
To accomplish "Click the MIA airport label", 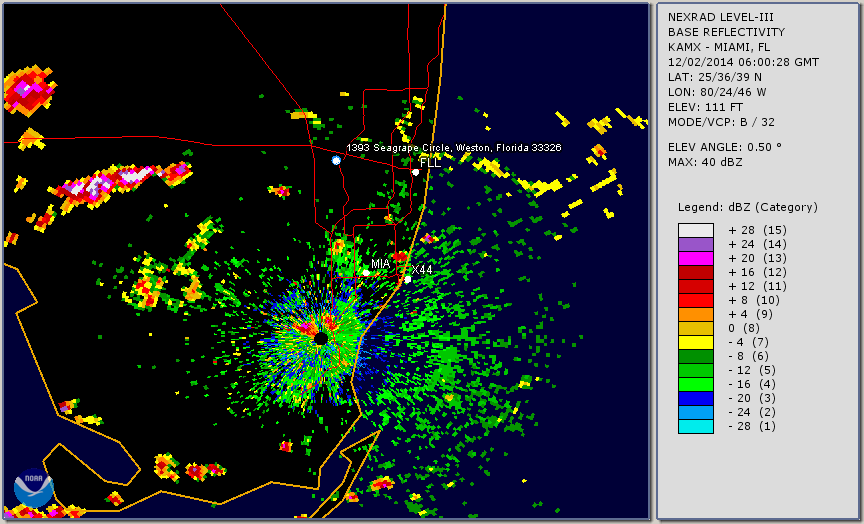I will (381, 264).
